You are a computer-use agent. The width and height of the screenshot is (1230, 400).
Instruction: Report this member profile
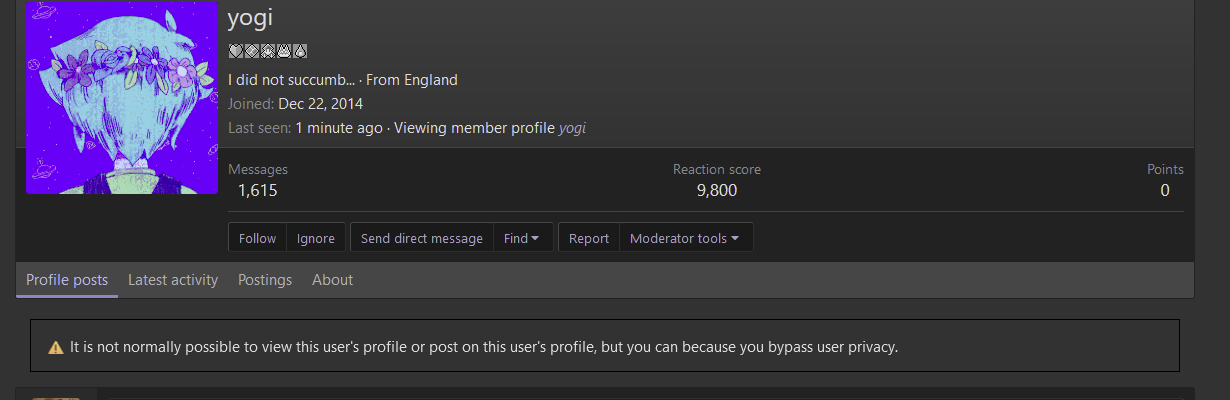pyautogui.click(x=589, y=238)
